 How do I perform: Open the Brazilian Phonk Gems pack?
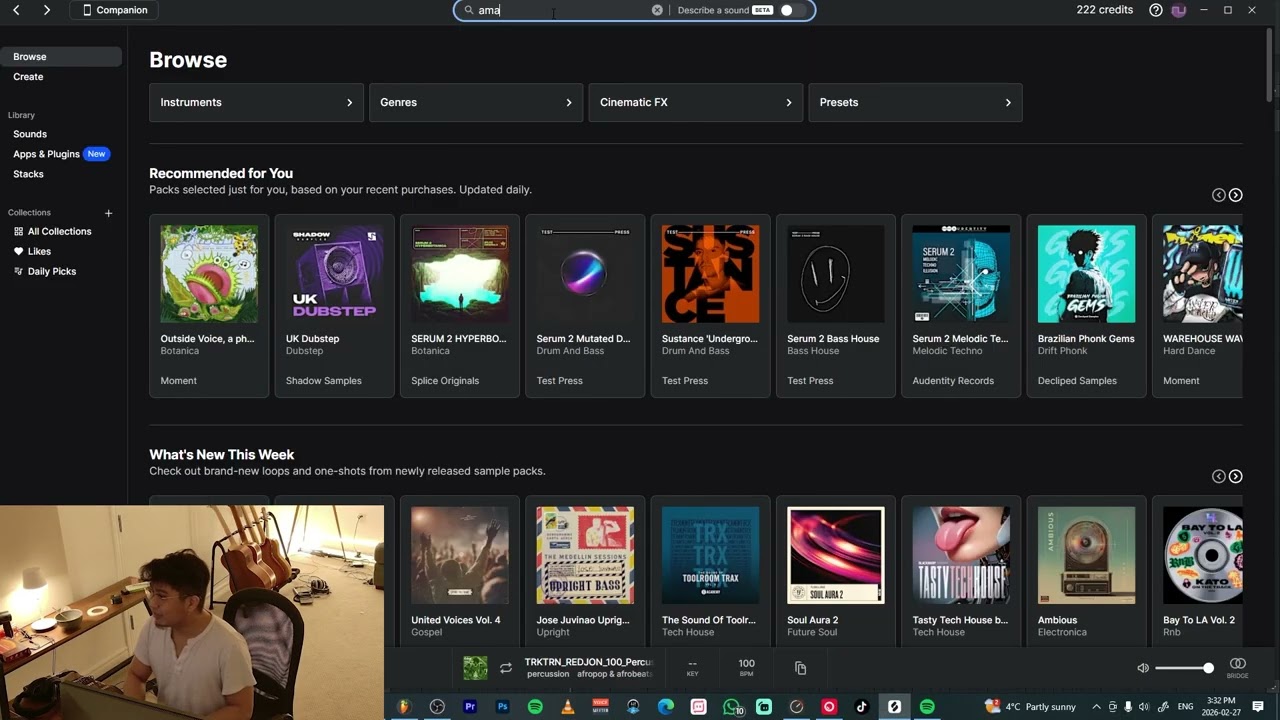[x=1086, y=306]
